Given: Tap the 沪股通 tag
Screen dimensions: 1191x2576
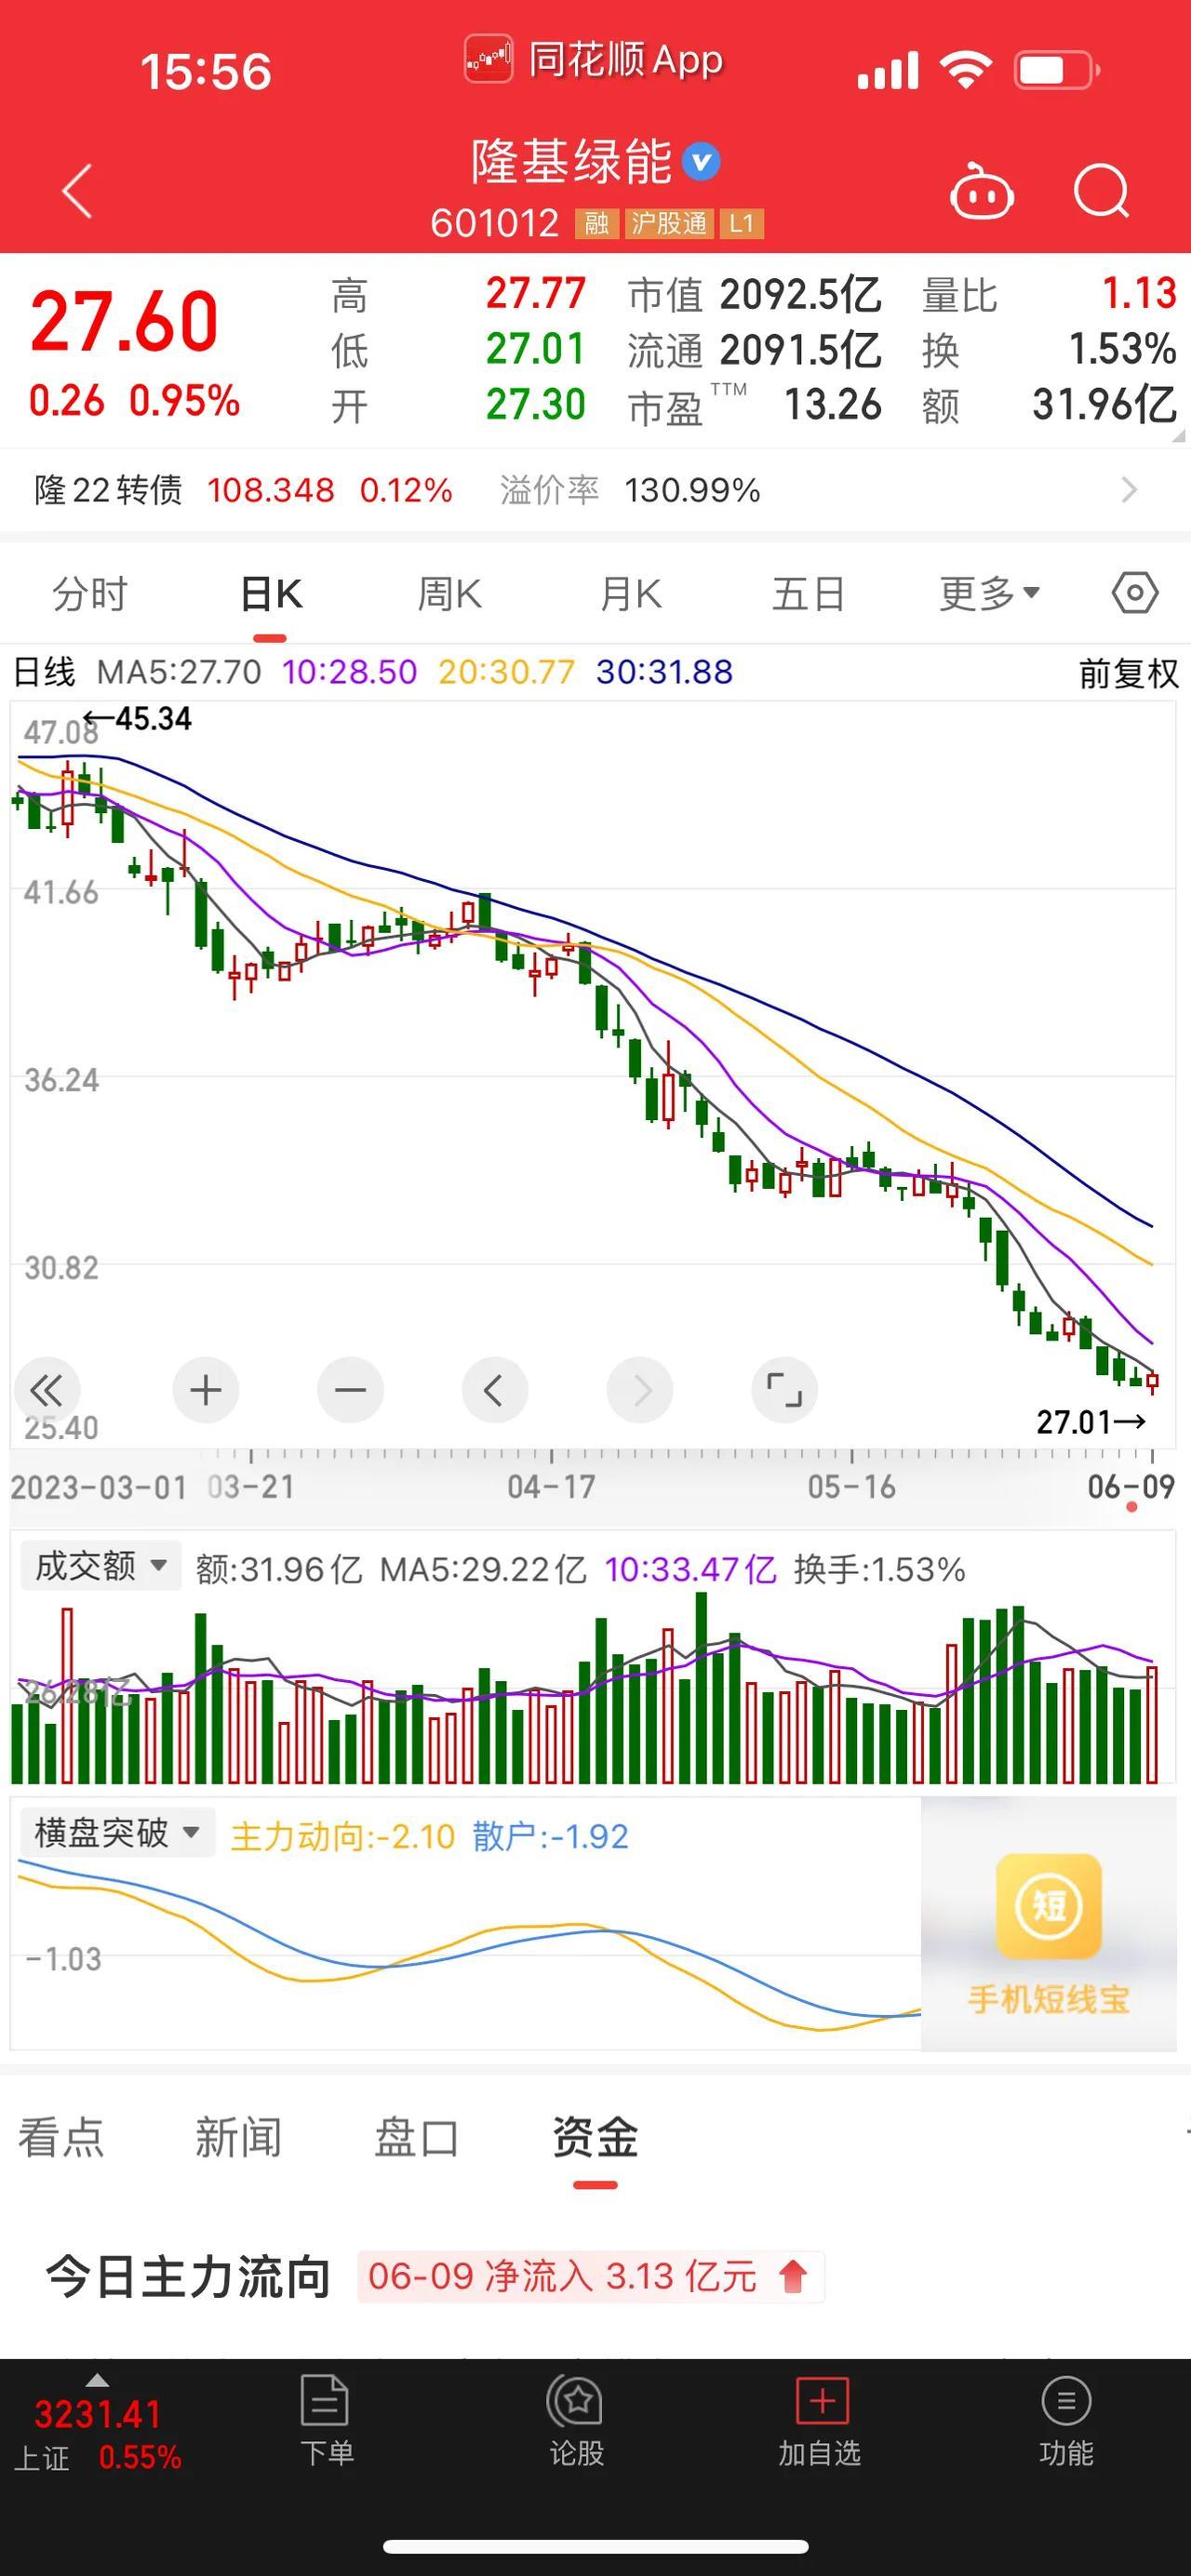Looking at the screenshot, I should [669, 223].
